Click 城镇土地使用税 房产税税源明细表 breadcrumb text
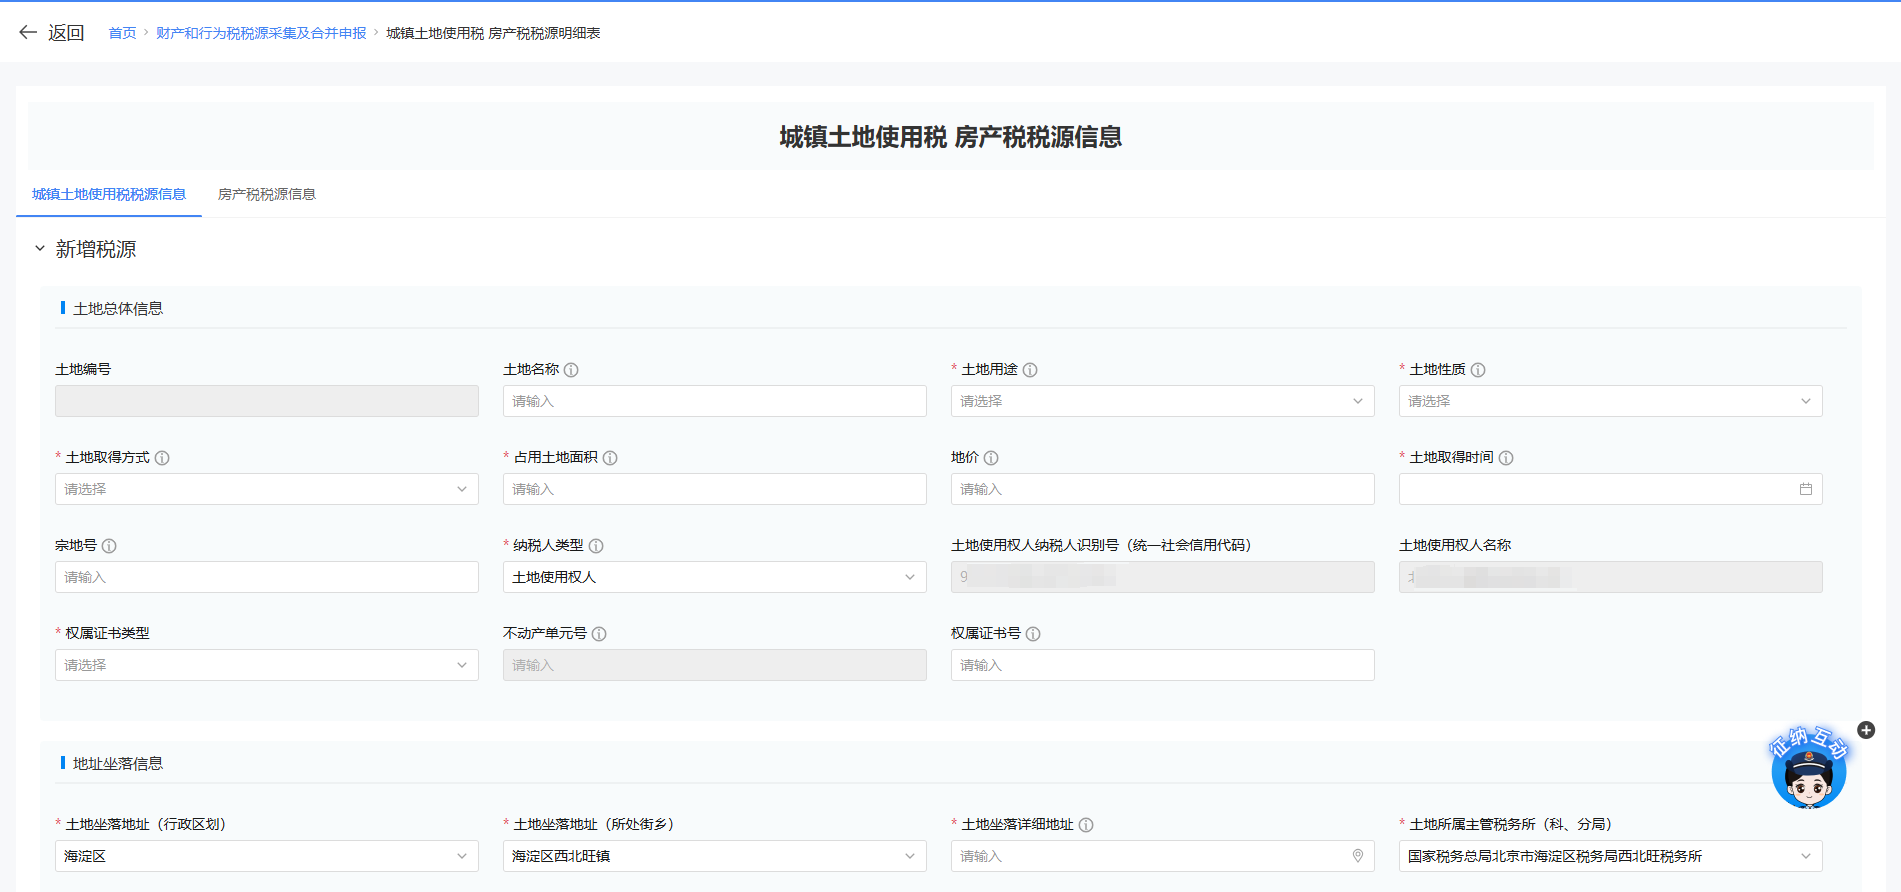 point(493,33)
